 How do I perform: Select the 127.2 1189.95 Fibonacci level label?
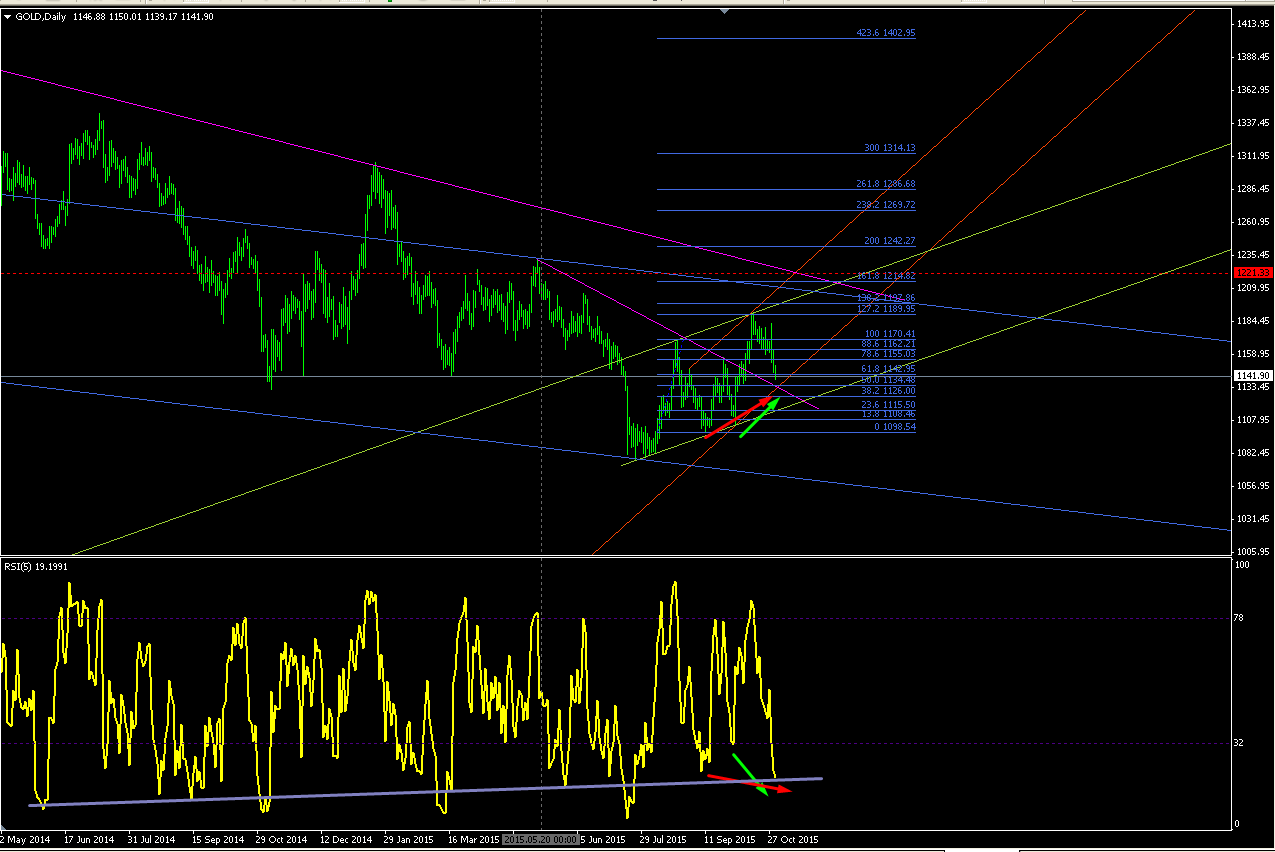pos(885,309)
